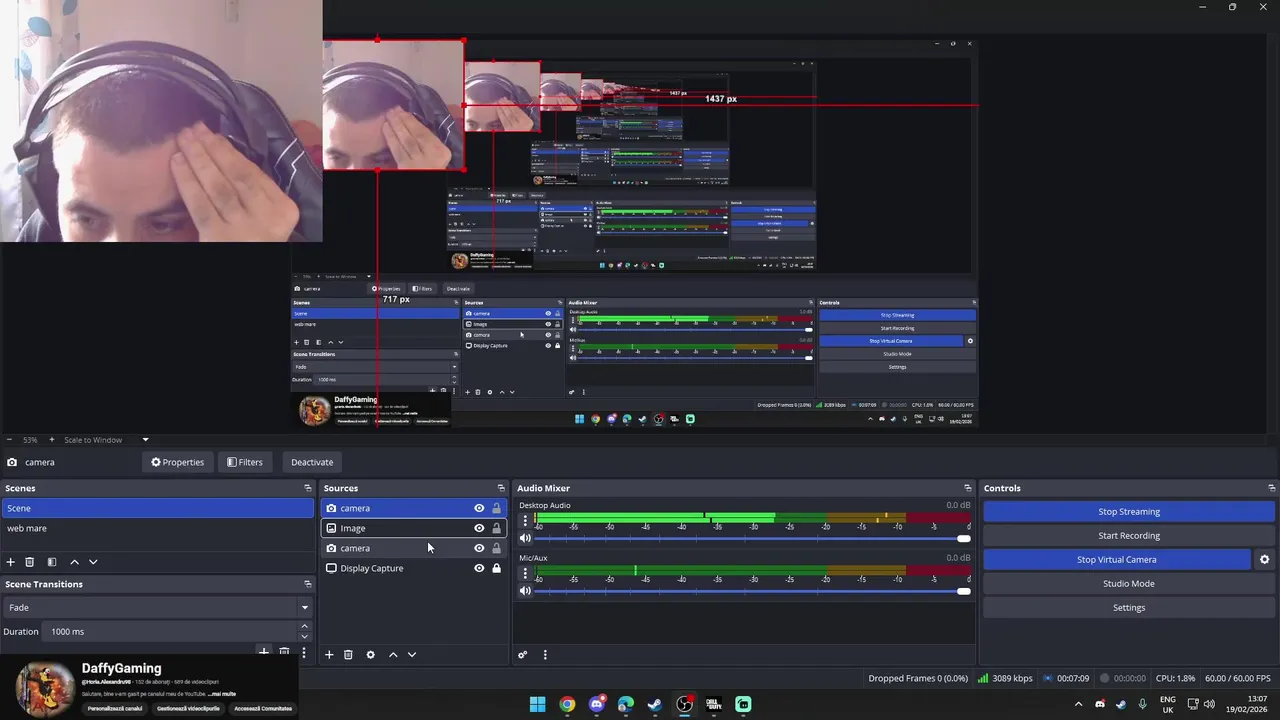Click Stop Virtual Camera

tap(1116, 560)
